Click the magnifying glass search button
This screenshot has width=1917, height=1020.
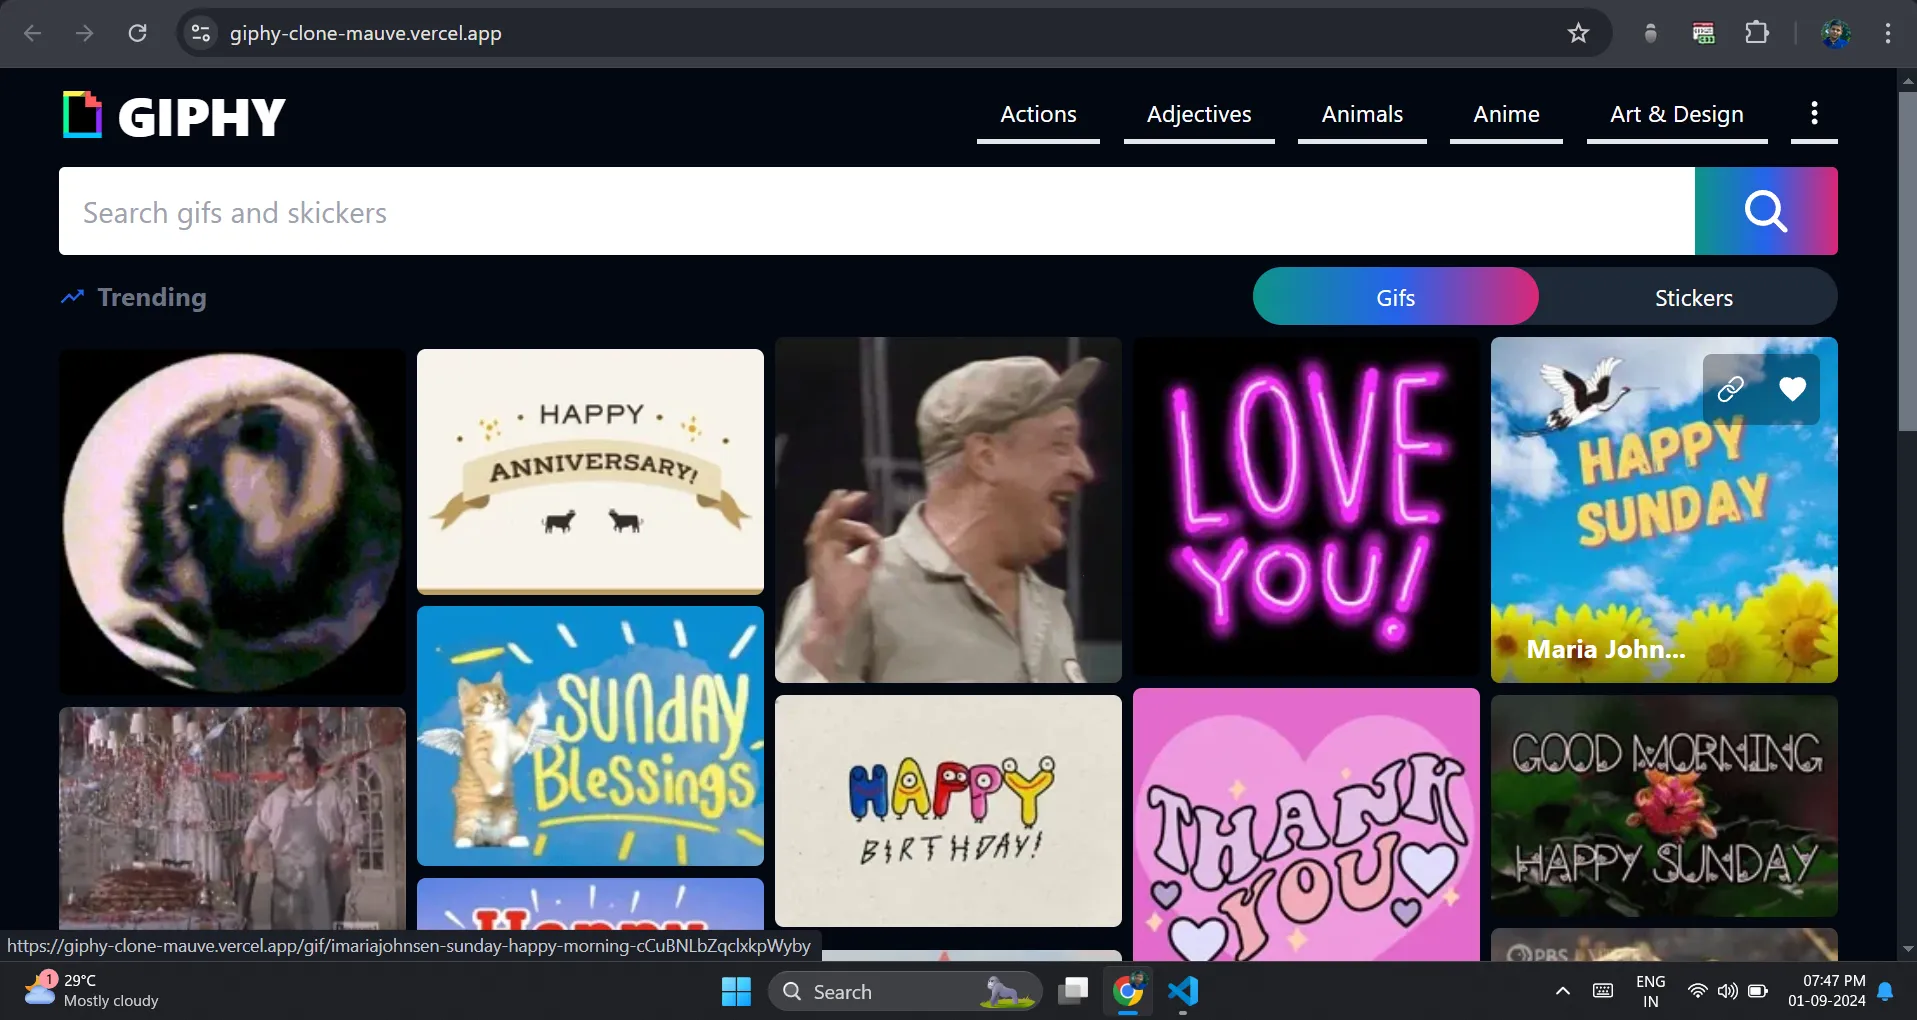[1765, 211]
